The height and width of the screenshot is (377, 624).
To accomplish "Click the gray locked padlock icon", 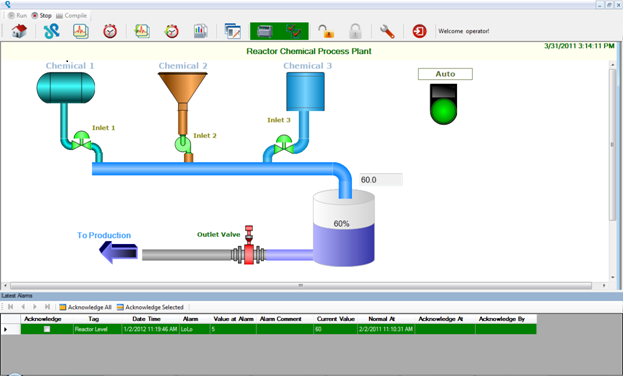I will pos(355,31).
